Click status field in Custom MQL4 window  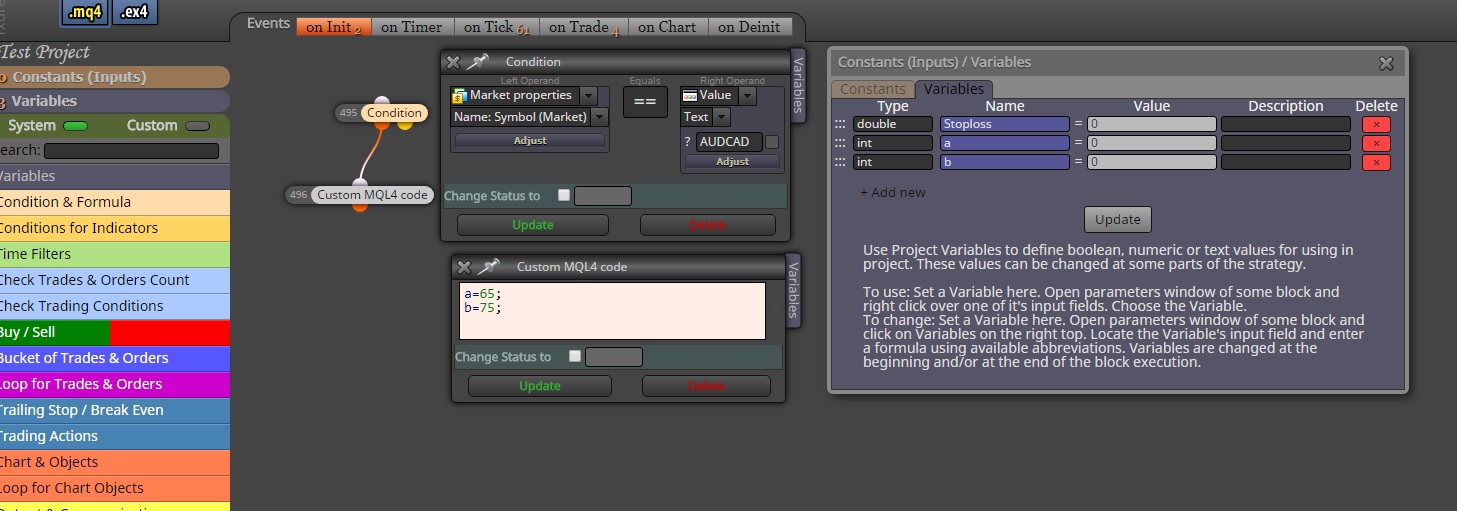[x=614, y=357]
